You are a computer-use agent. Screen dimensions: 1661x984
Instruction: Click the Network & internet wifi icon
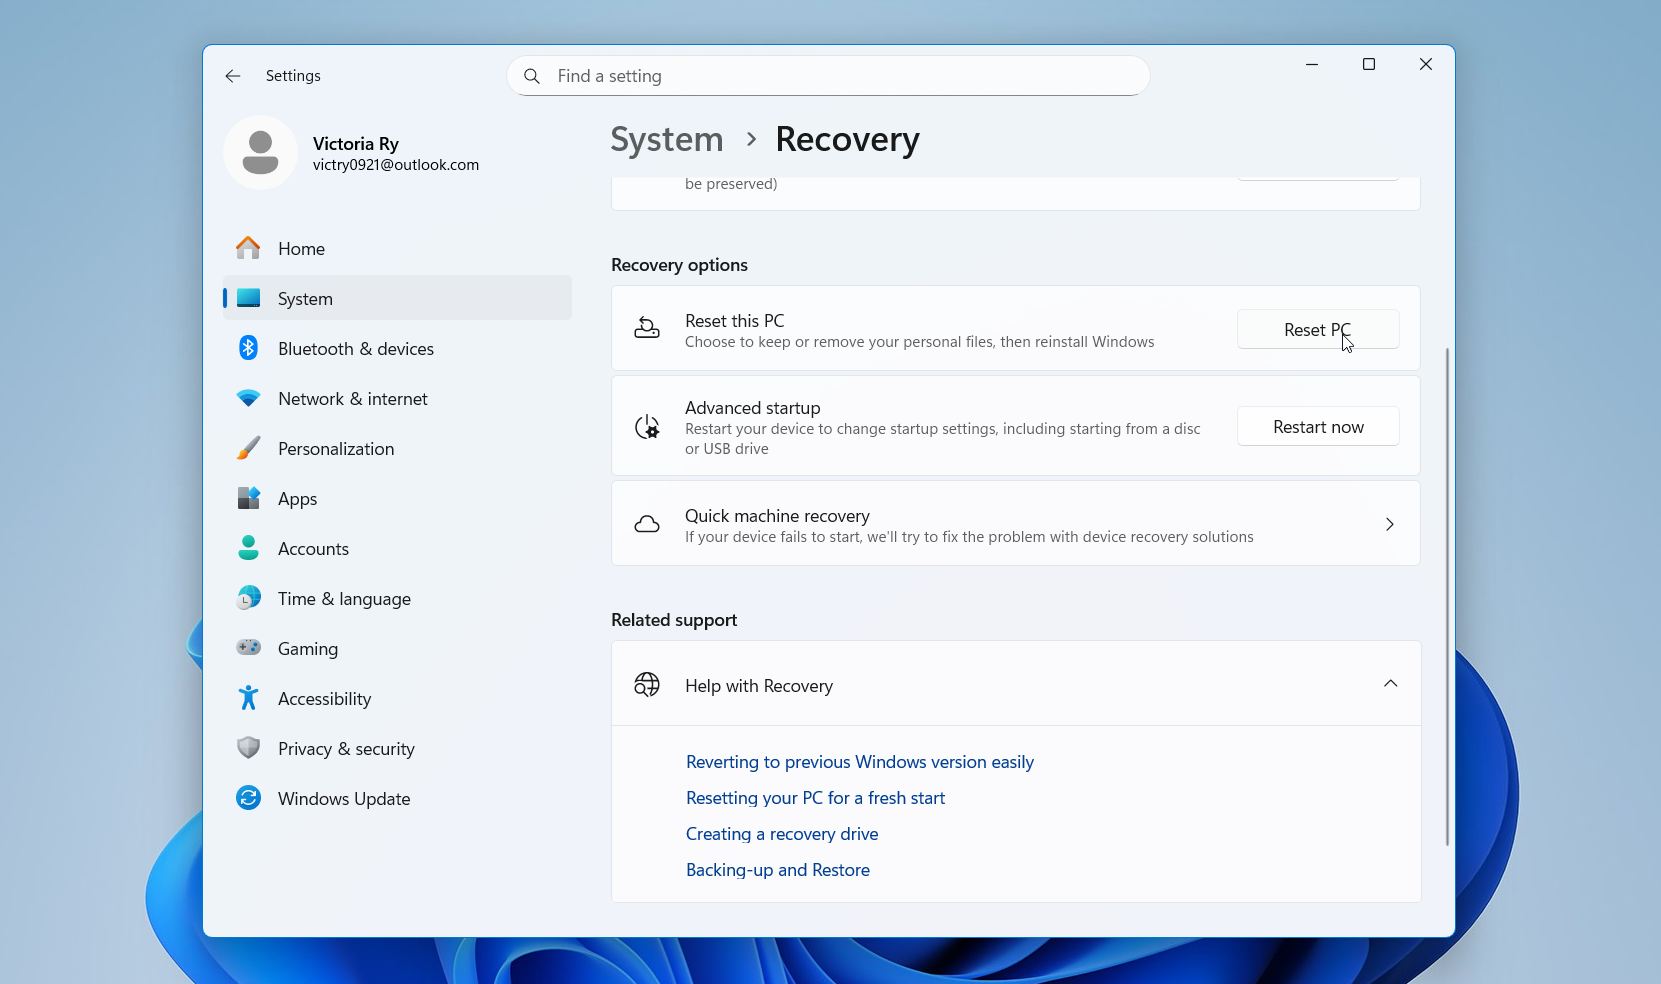tap(248, 398)
